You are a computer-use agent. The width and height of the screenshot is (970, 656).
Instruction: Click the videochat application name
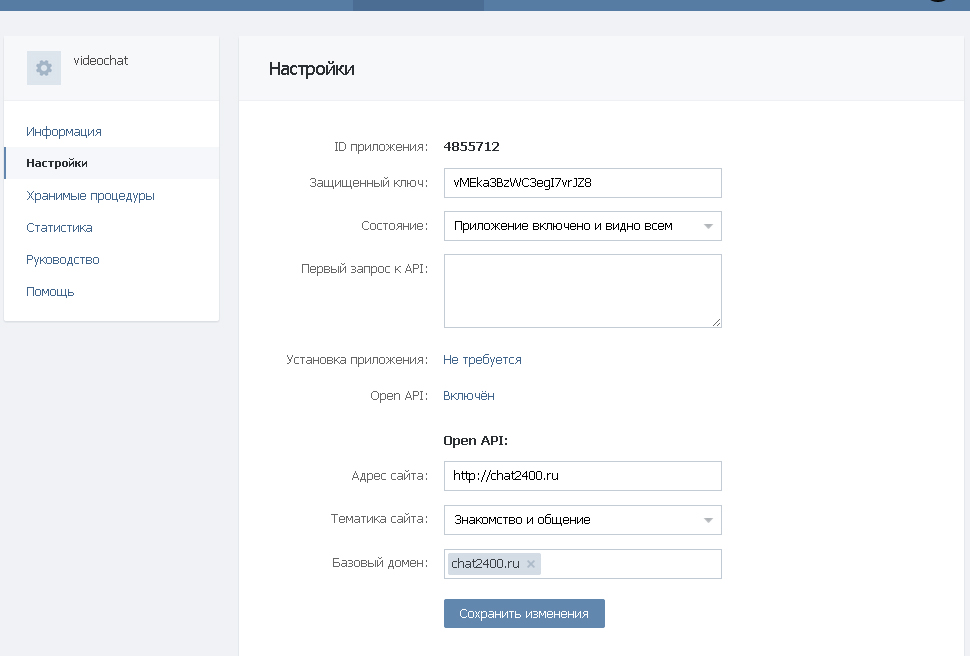(x=101, y=61)
